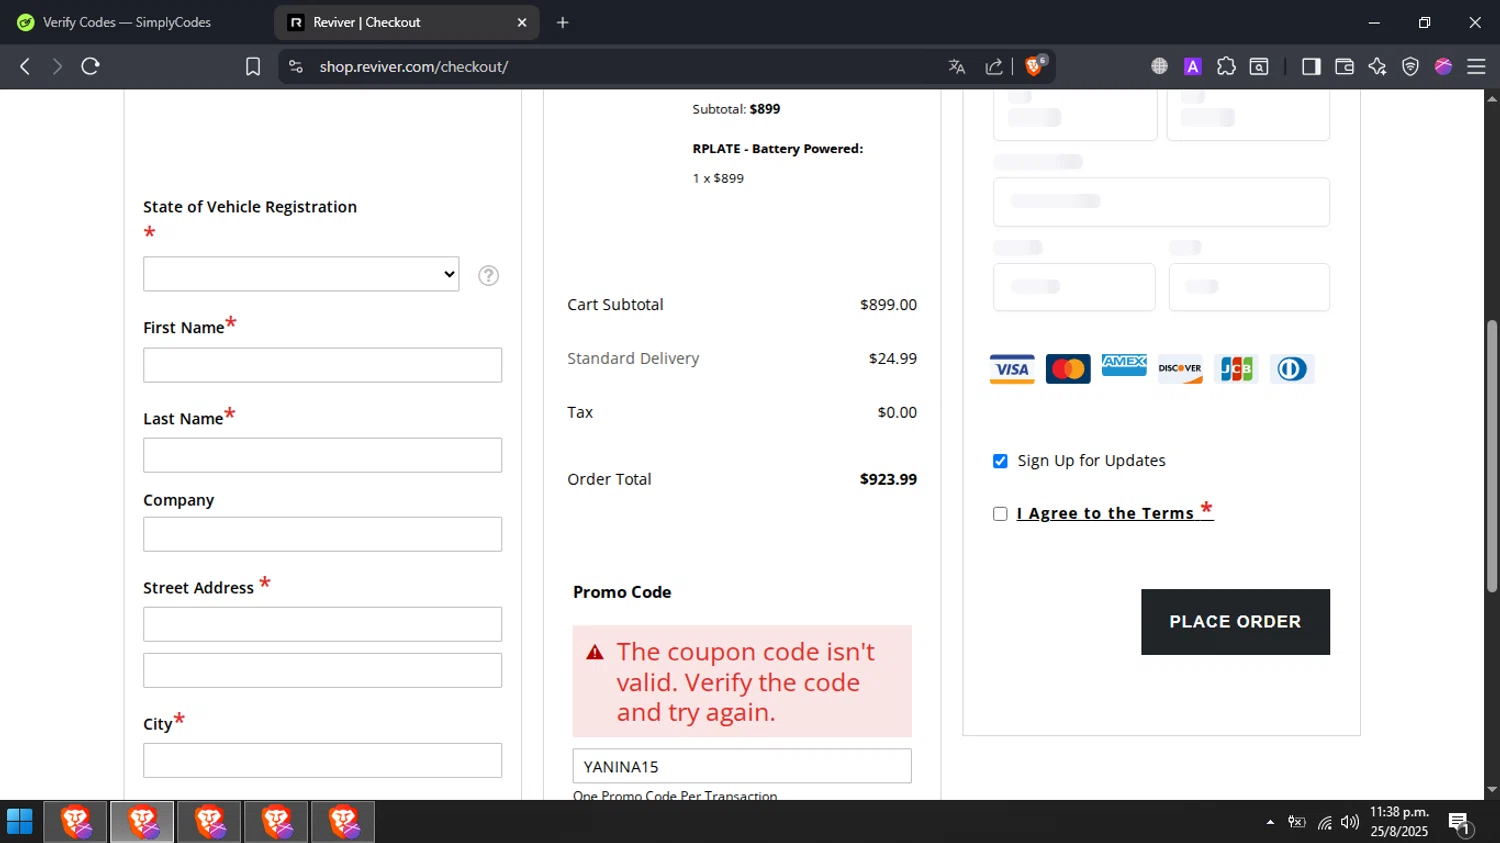1500x843 pixels.
Task: Click the American Express logo
Action: (1124, 365)
